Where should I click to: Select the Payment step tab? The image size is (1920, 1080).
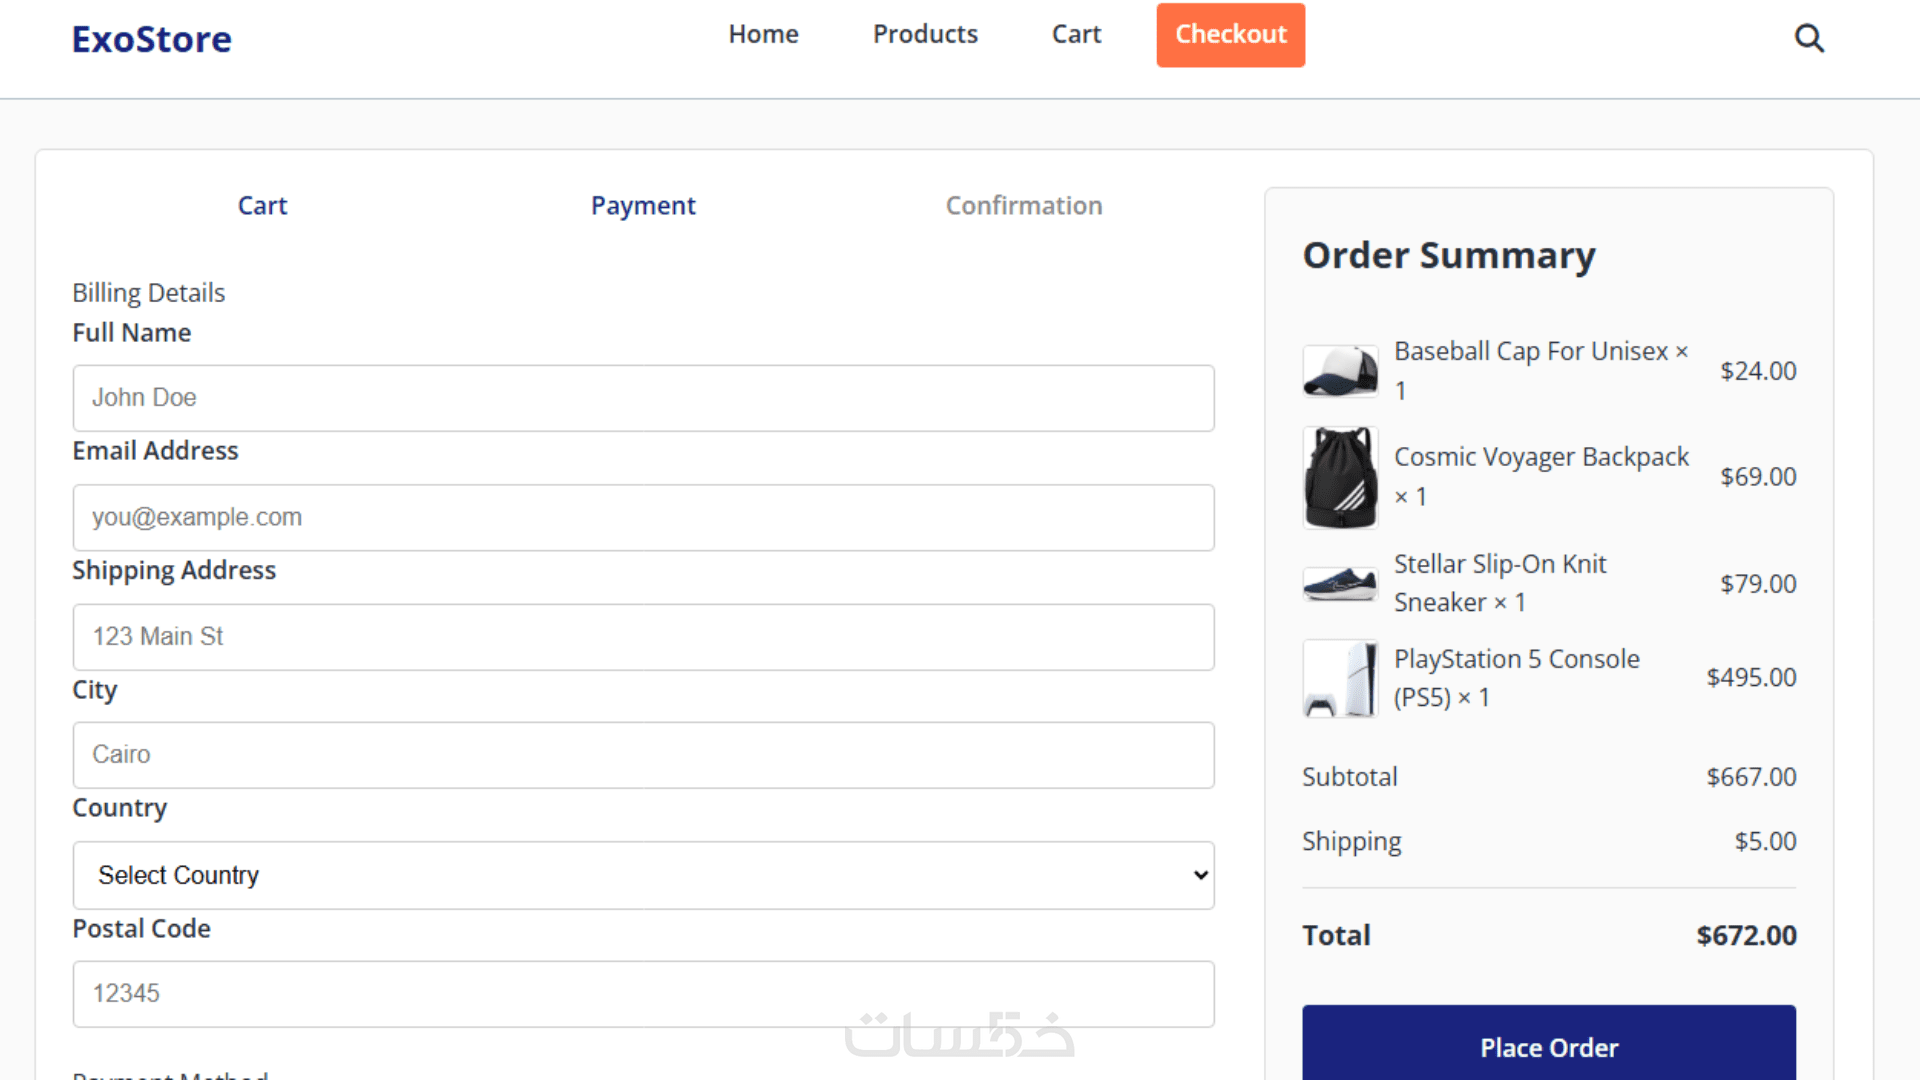tap(643, 205)
